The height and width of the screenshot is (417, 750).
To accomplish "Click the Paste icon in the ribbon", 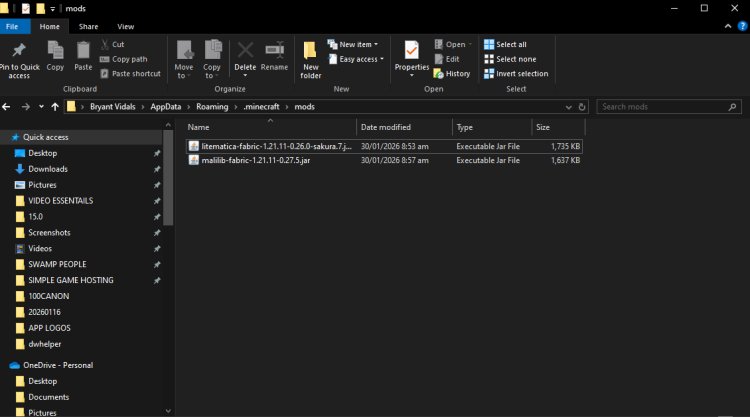I will 83,50.
